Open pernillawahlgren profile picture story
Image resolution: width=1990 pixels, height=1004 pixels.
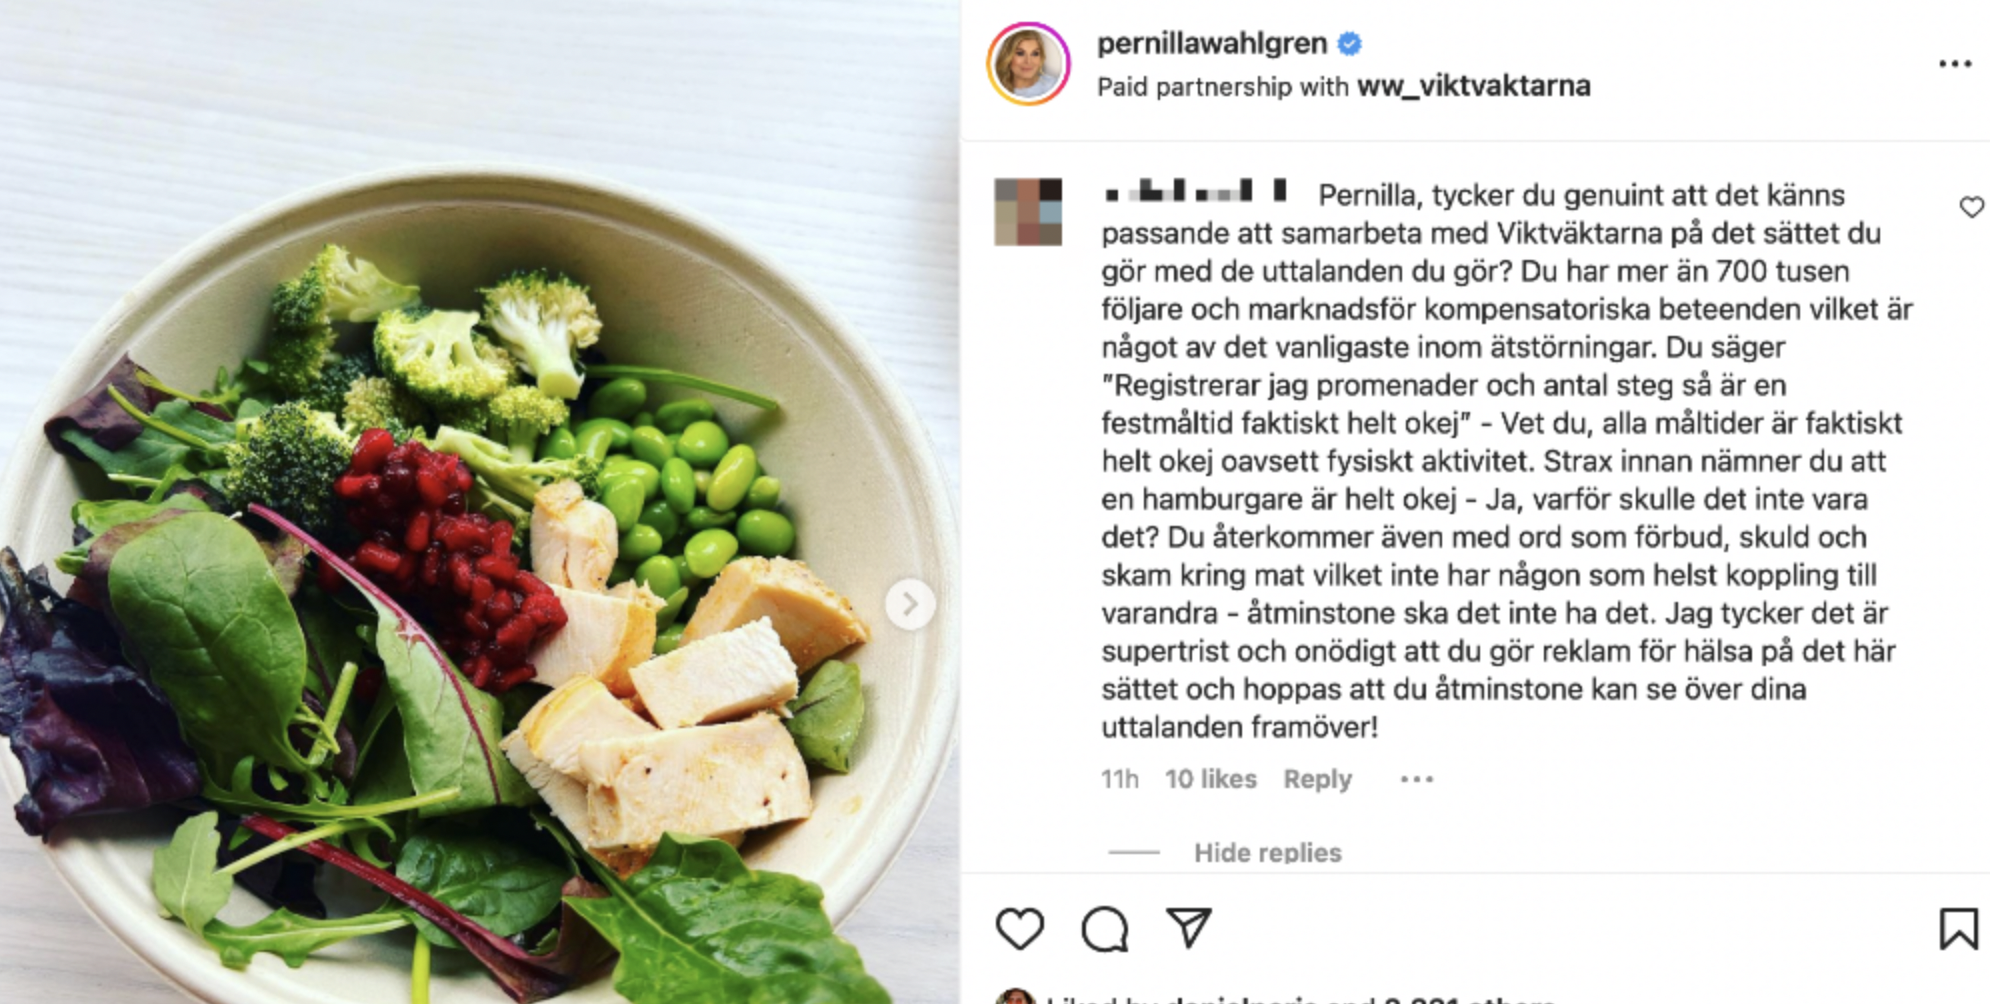tap(1028, 64)
